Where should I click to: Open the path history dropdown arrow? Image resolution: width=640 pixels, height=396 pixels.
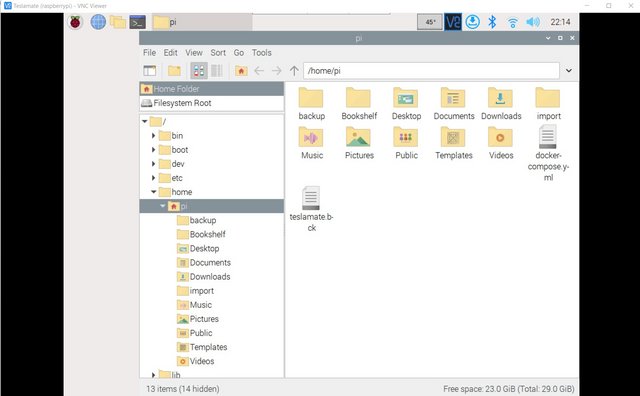(569, 71)
